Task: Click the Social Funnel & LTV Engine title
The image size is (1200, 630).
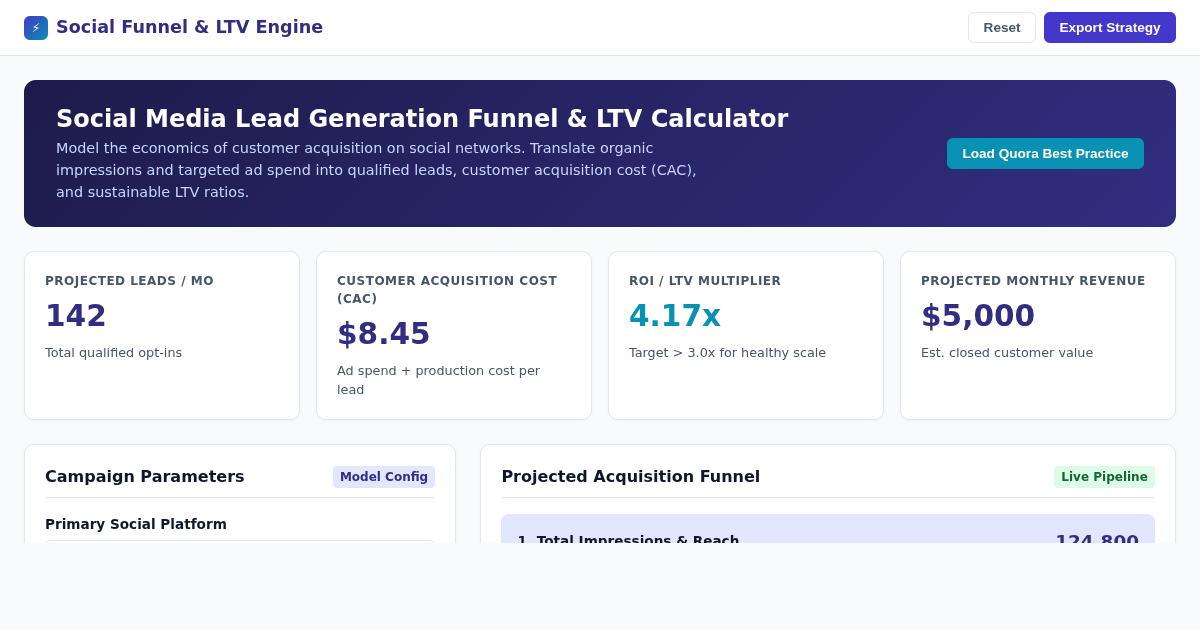Action: [x=189, y=27]
